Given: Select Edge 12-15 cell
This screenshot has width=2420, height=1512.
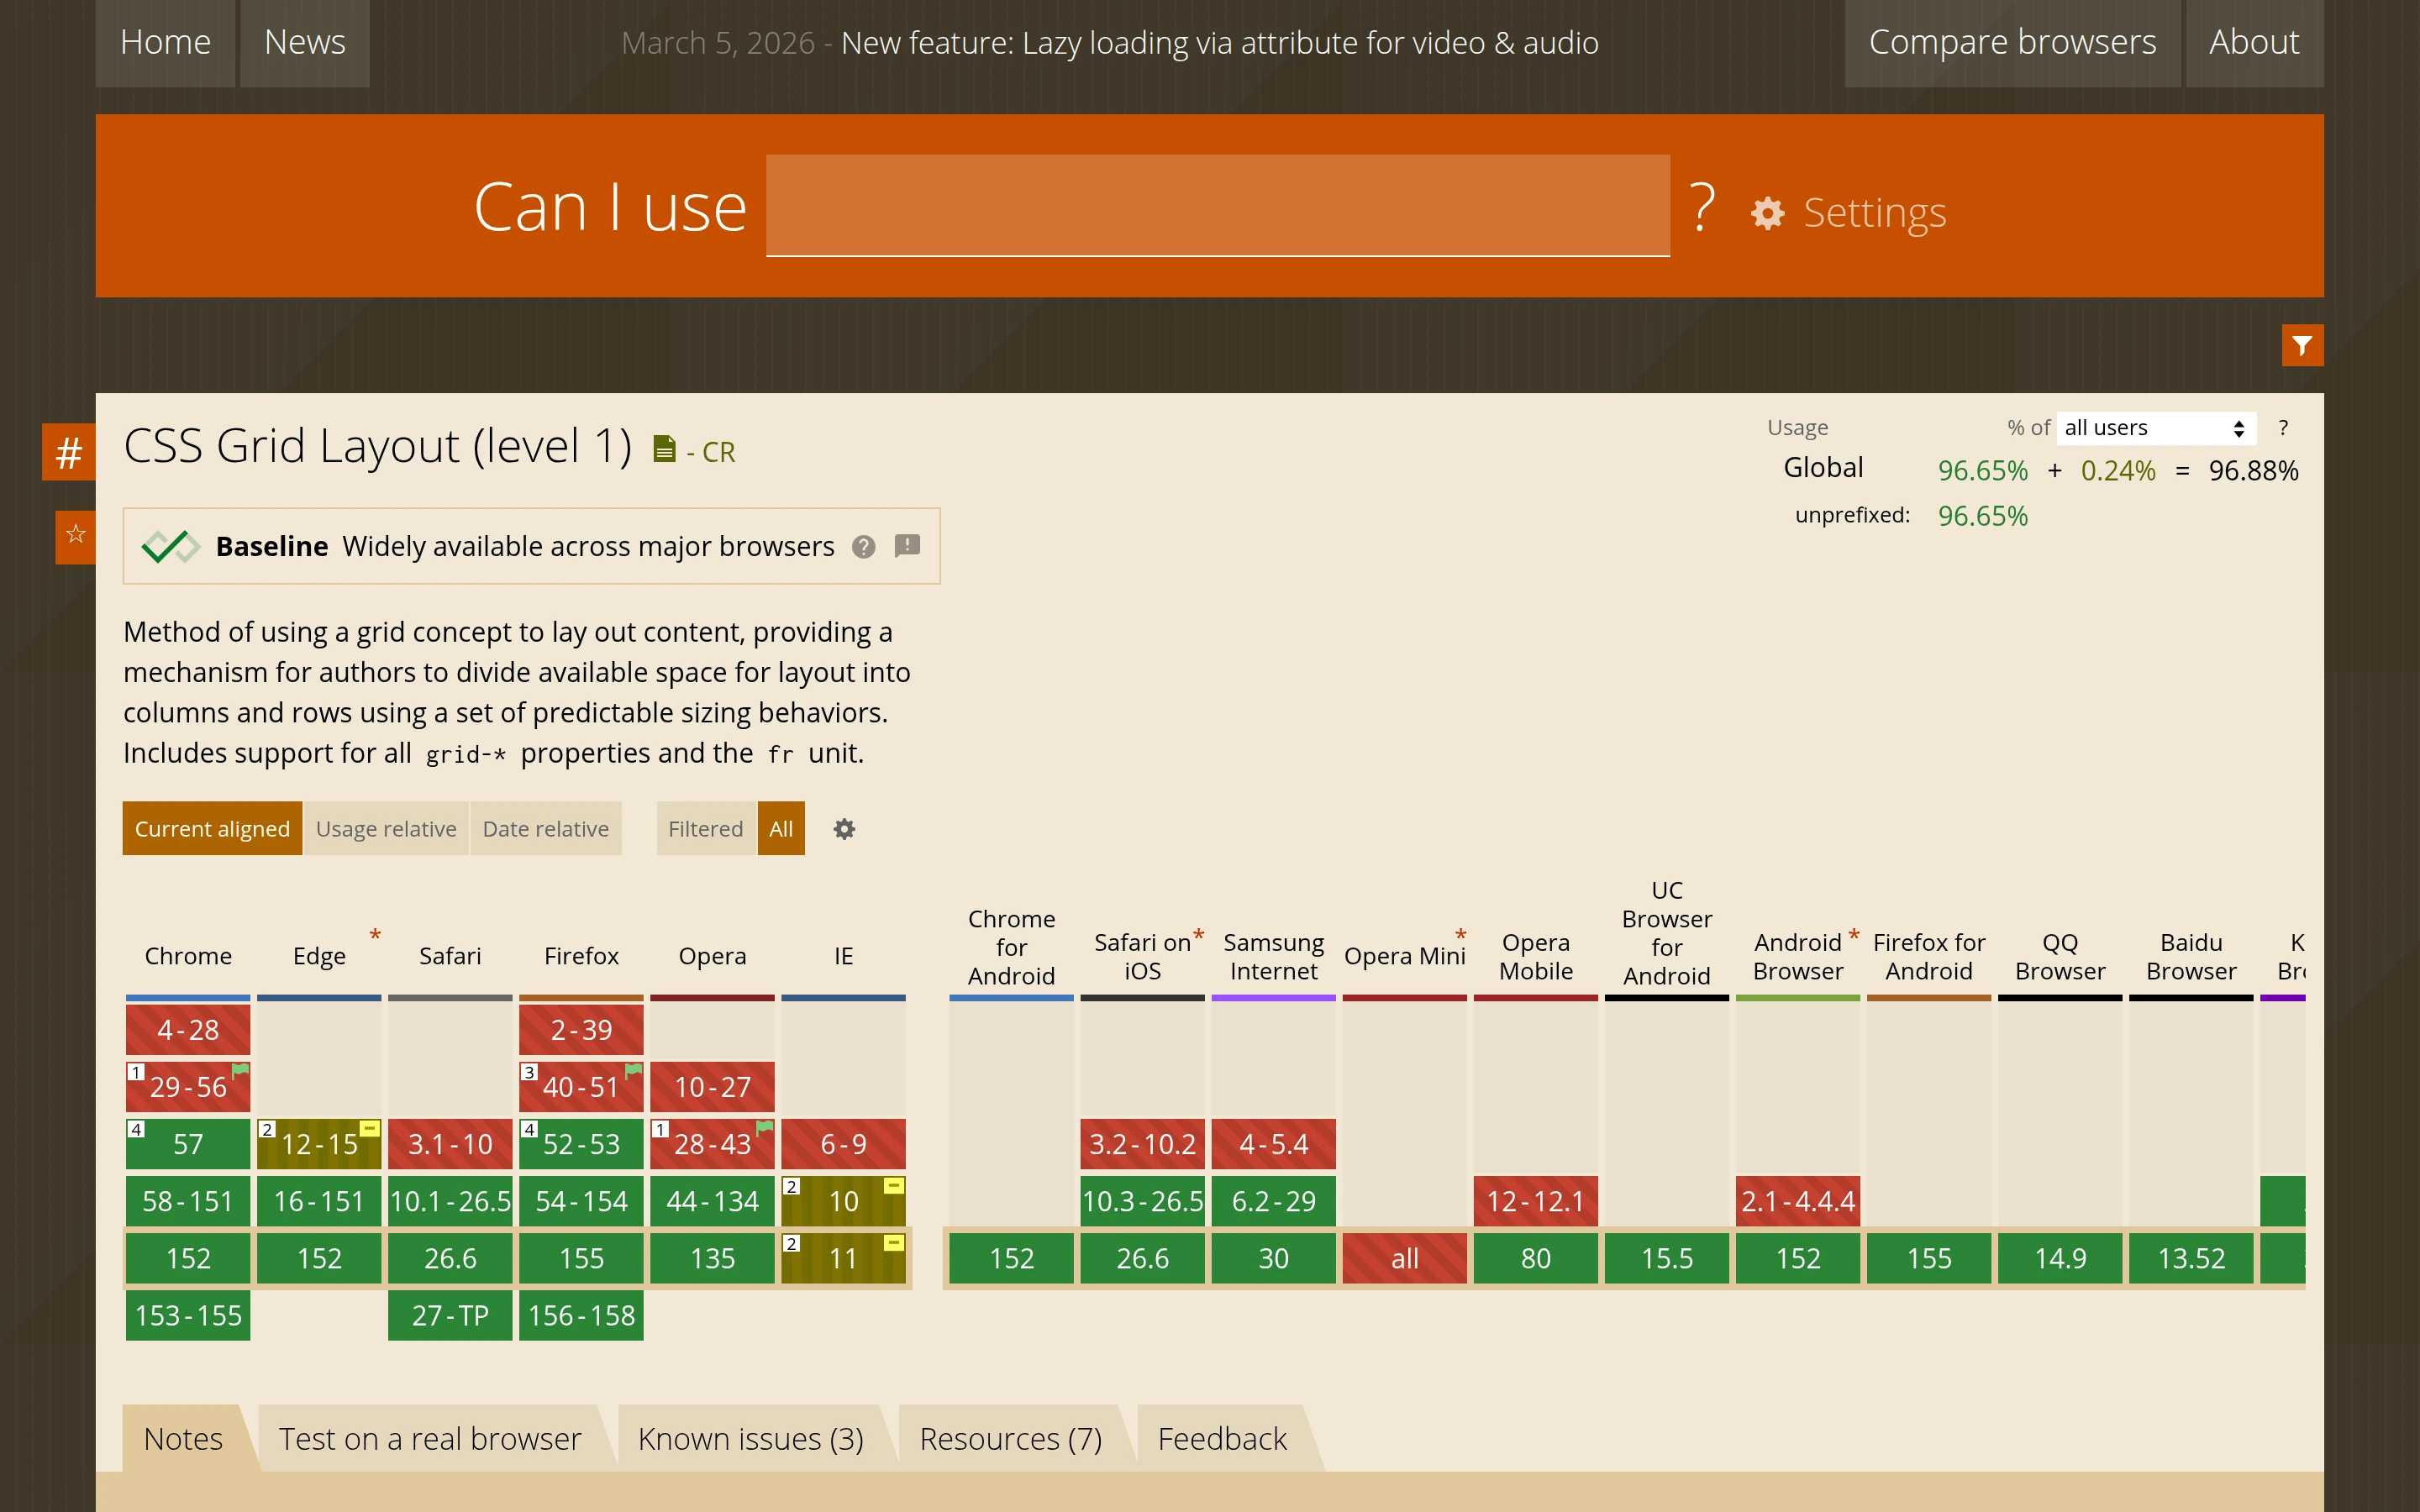Looking at the screenshot, I should (319, 1144).
